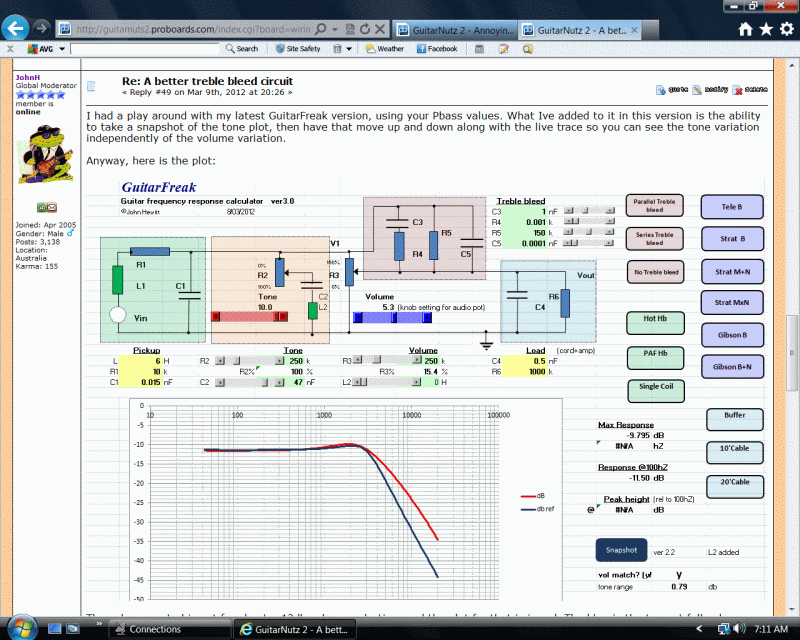The height and width of the screenshot is (640, 800).
Task: Click JohnH's email envelope icon
Action: coord(52,207)
